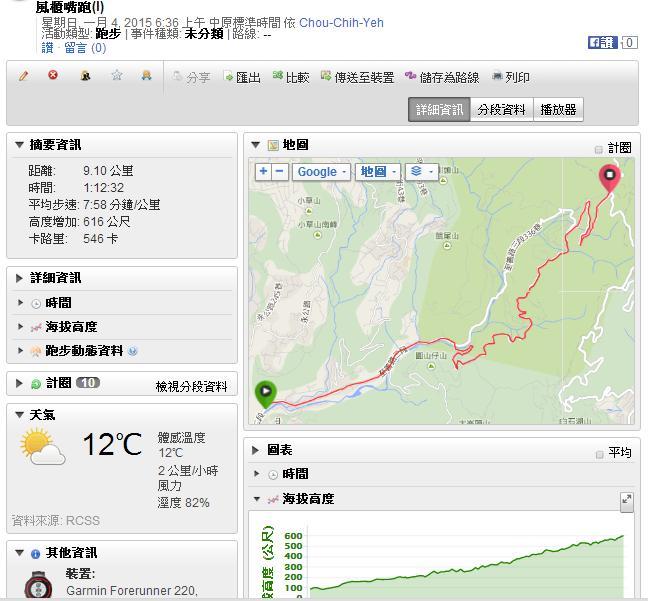Switch to the 分段資料 tab
The image size is (648, 601).
click(x=502, y=110)
